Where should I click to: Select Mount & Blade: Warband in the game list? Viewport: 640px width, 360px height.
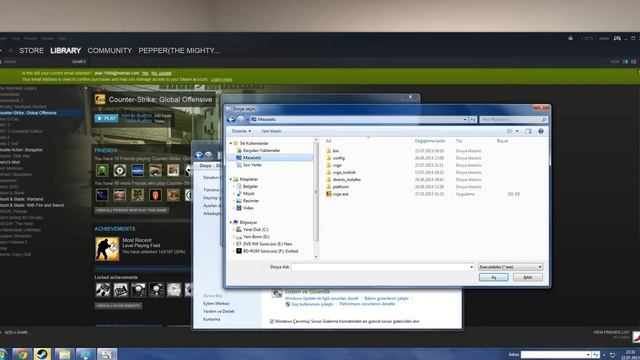(22, 199)
